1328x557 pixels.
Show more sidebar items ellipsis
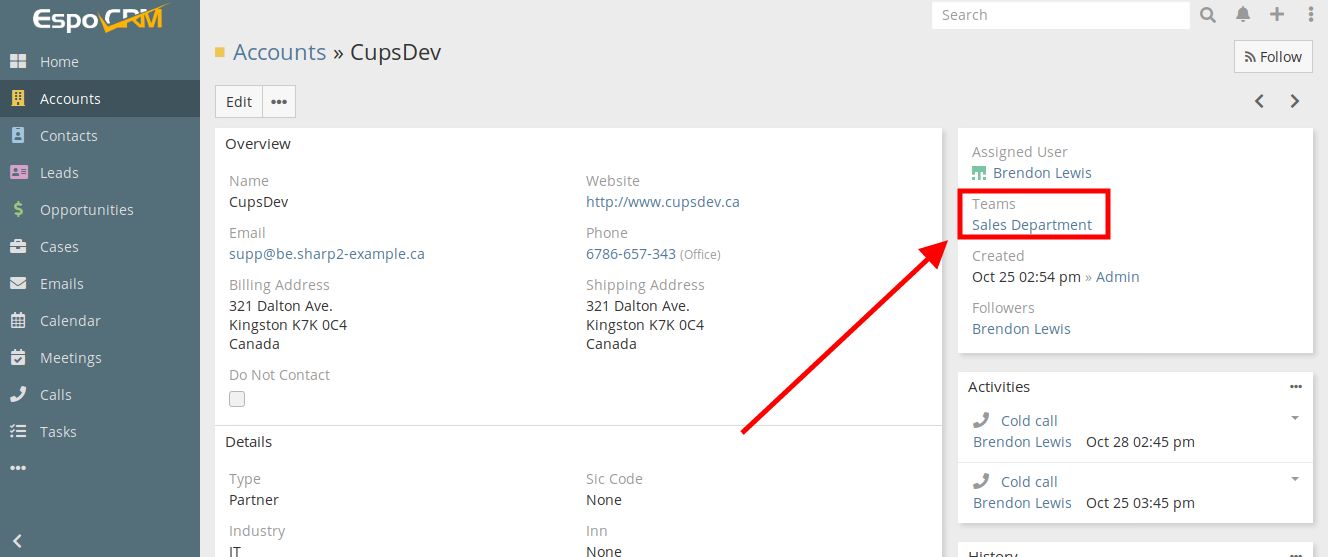click(x=18, y=468)
